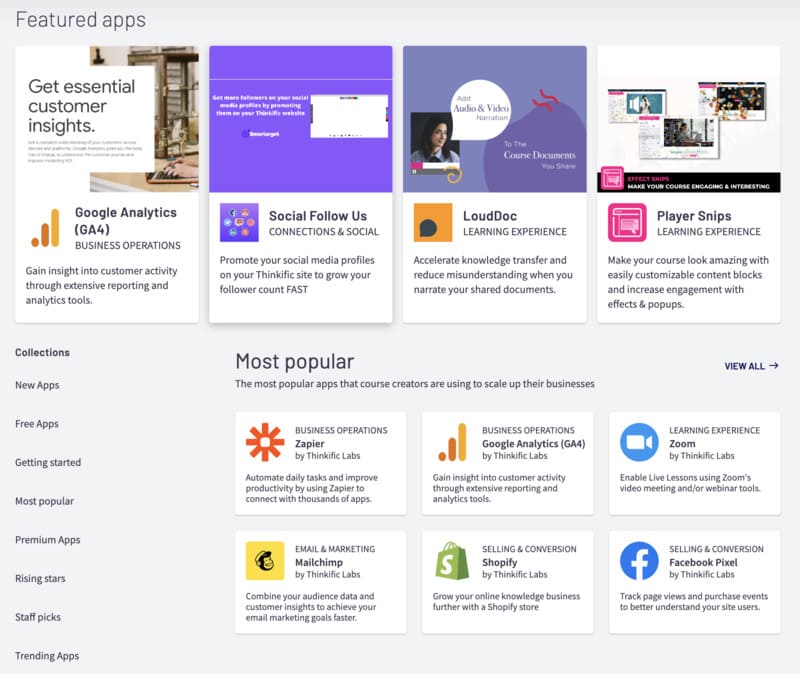Open Google Analytics (GA4) title in Most popular
The image size is (800, 674).
(x=534, y=443)
